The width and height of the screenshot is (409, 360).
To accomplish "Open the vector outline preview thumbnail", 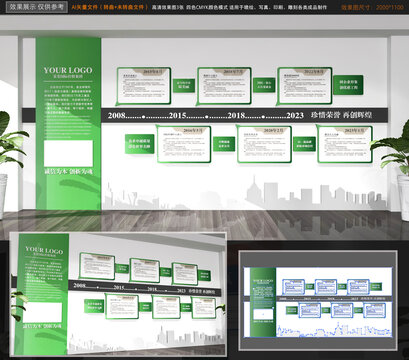I will pyautogui.click(x=318, y=300).
